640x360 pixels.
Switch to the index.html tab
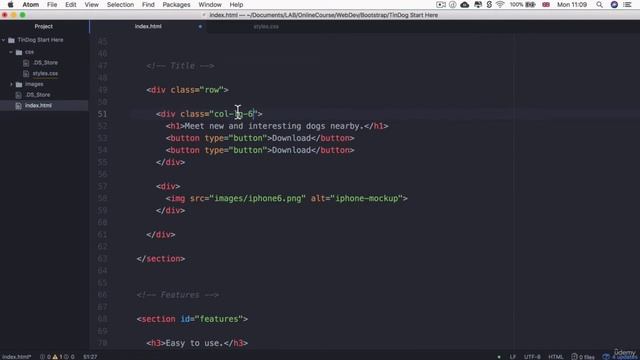148,27
